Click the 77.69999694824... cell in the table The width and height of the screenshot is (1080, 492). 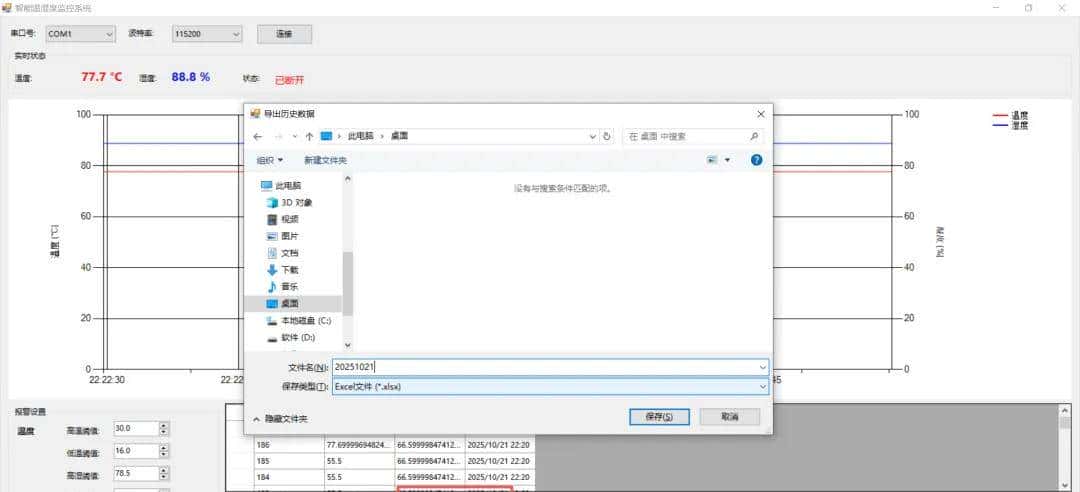[360, 445]
